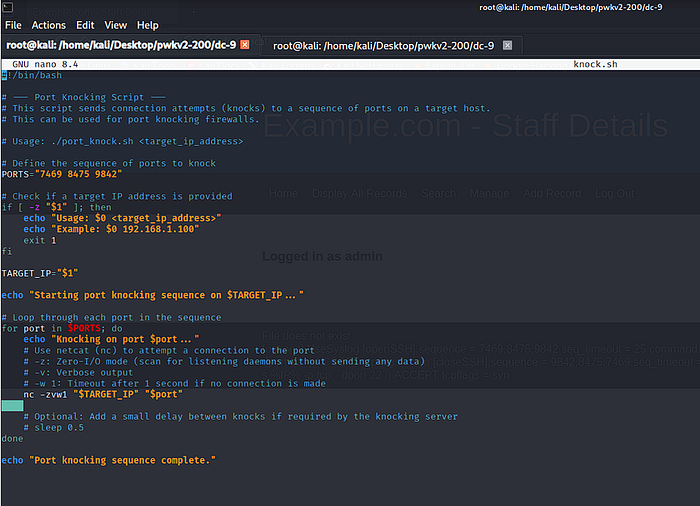Click the echo "Knocking on port $port" line

pyautogui.click(x=111, y=339)
